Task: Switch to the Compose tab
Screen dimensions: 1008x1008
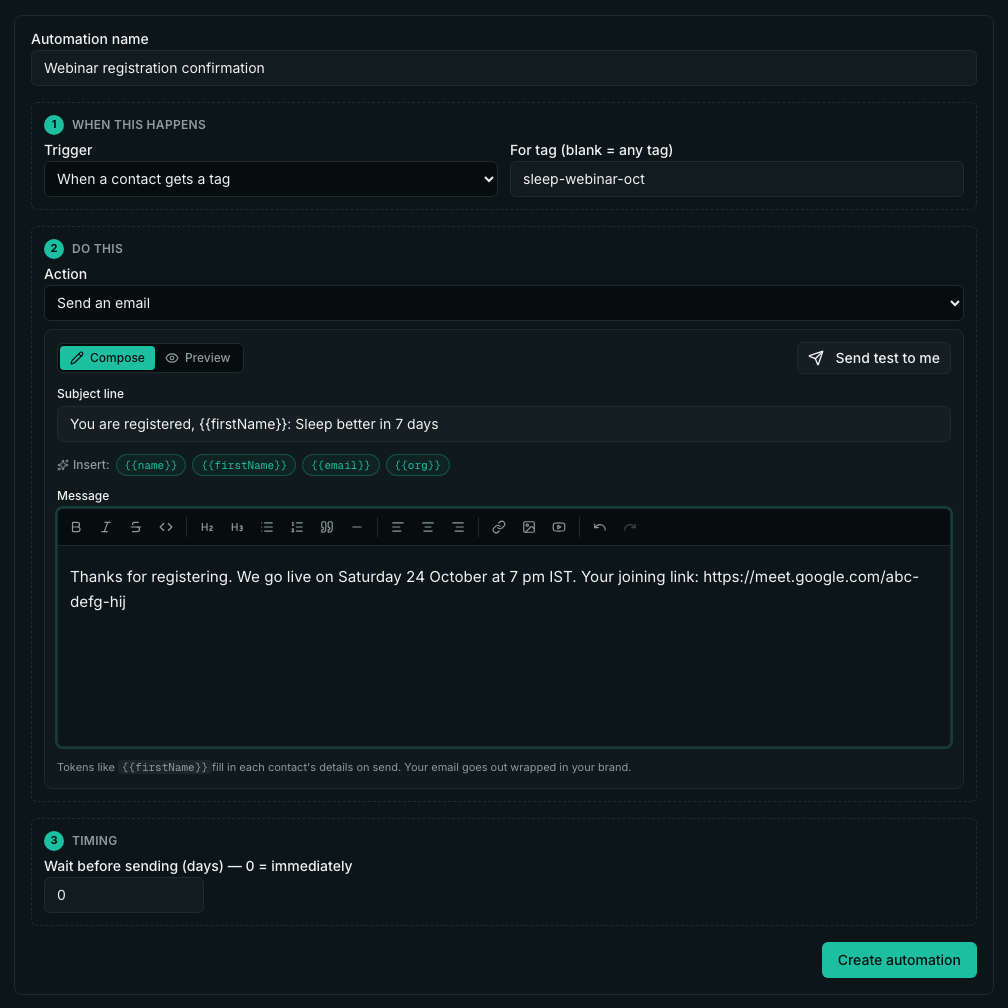Action: pos(107,358)
